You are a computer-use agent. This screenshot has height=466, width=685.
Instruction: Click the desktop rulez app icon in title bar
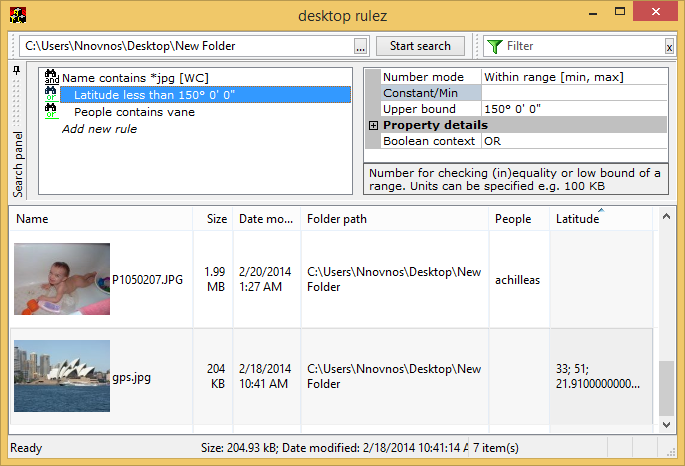pyautogui.click(x=17, y=15)
